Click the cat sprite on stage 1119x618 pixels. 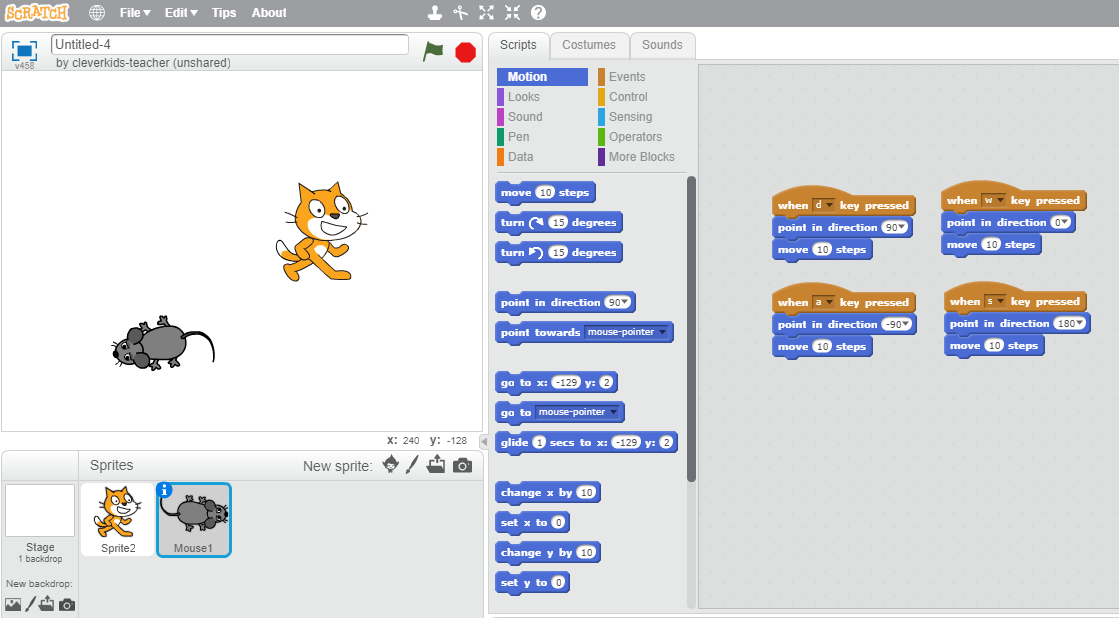coord(322,232)
